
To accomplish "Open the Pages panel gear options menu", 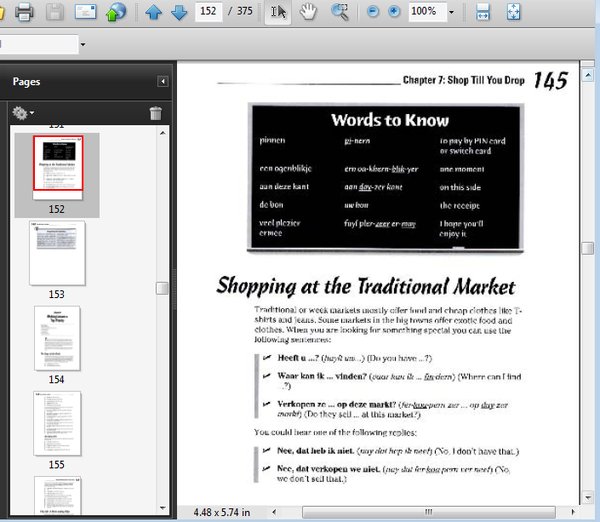I will click(22, 114).
